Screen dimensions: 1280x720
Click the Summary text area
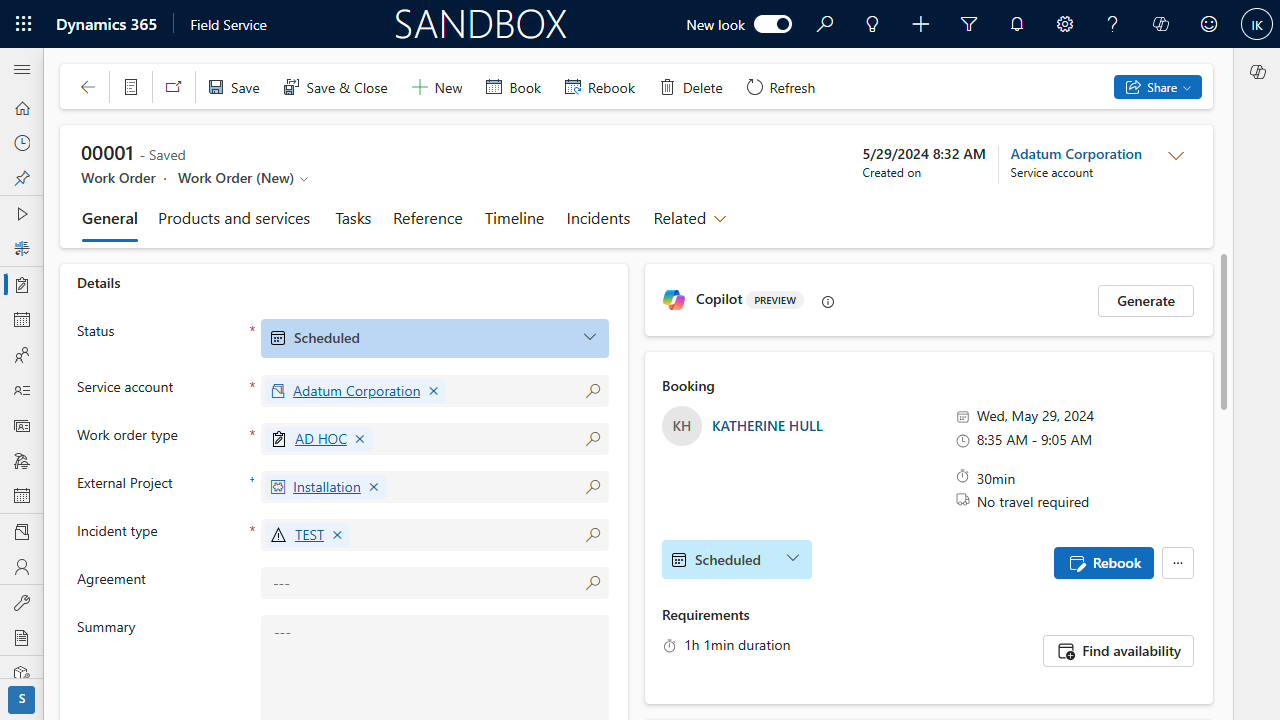pyautogui.click(x=435, y=667)
